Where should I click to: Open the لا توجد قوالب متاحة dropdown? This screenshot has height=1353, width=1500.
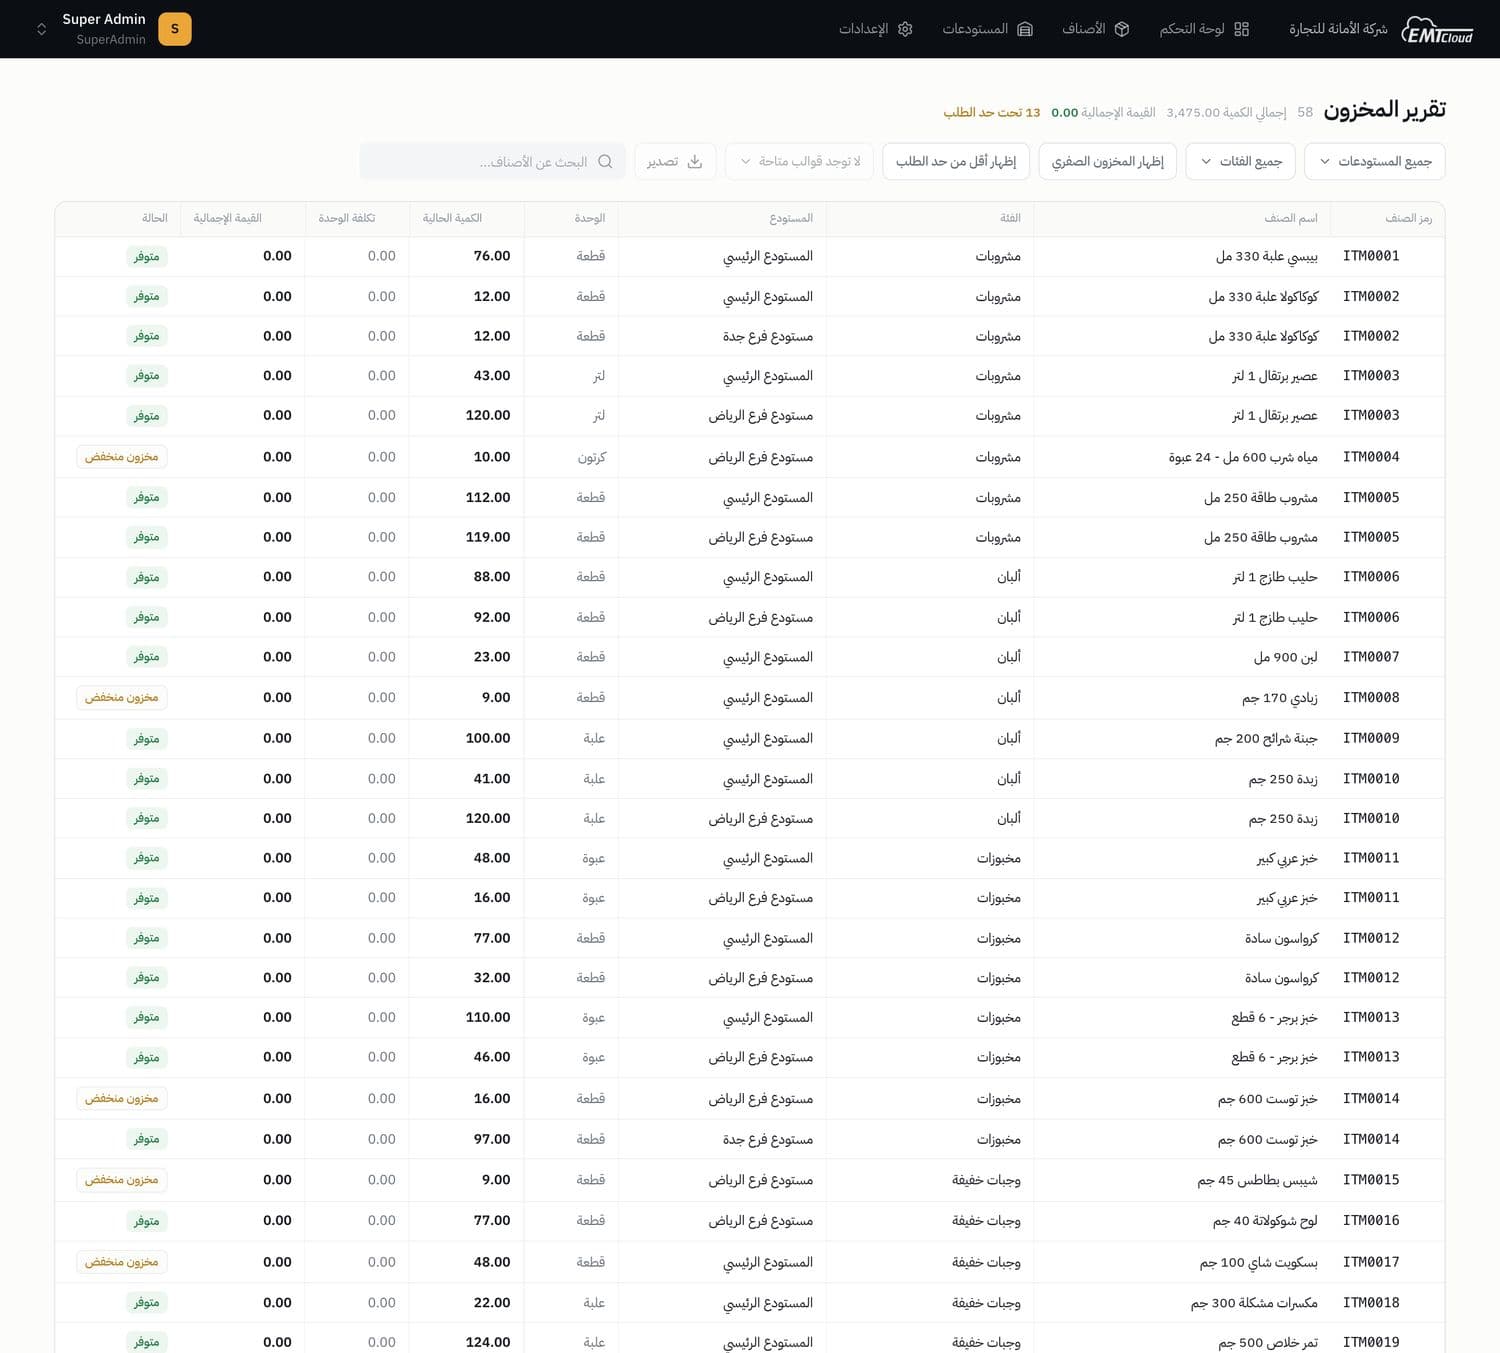click(799, 161)
